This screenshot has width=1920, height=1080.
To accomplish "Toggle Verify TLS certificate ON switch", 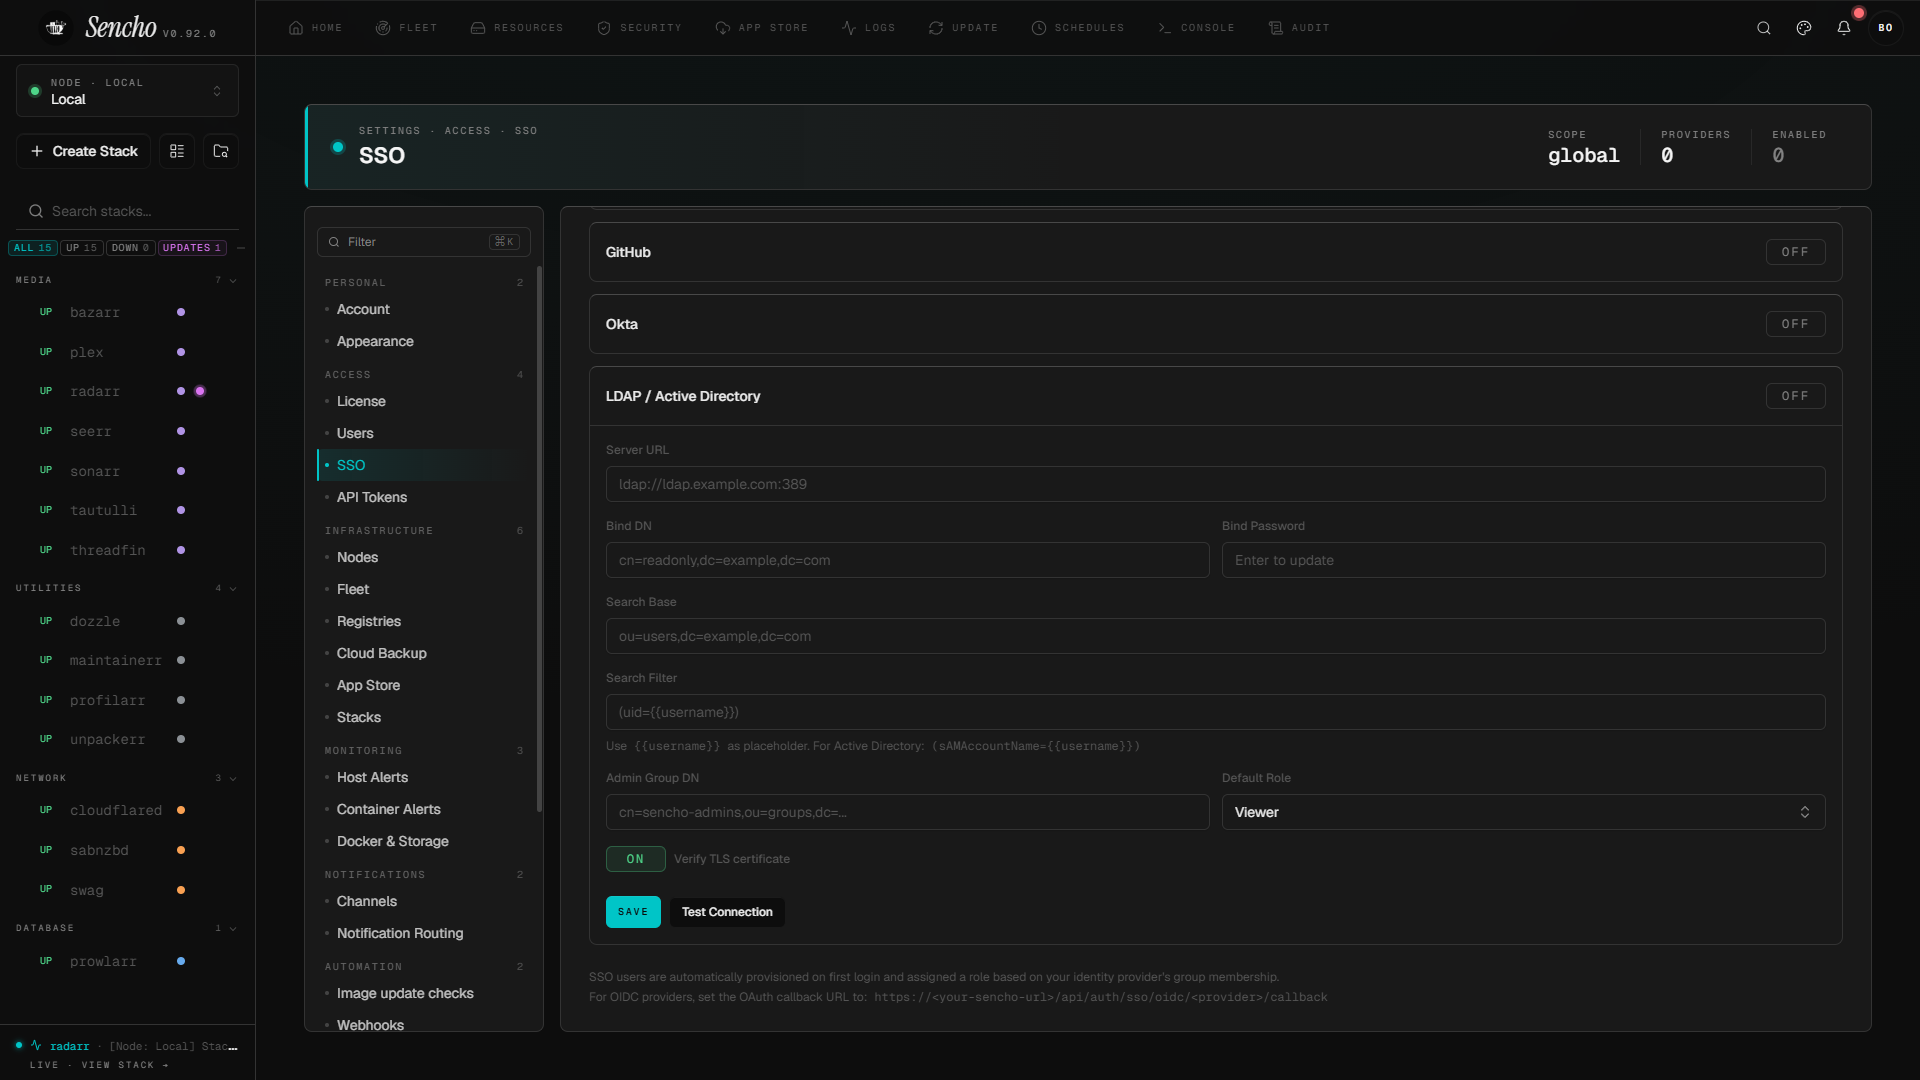I will [x=636, y=859].
